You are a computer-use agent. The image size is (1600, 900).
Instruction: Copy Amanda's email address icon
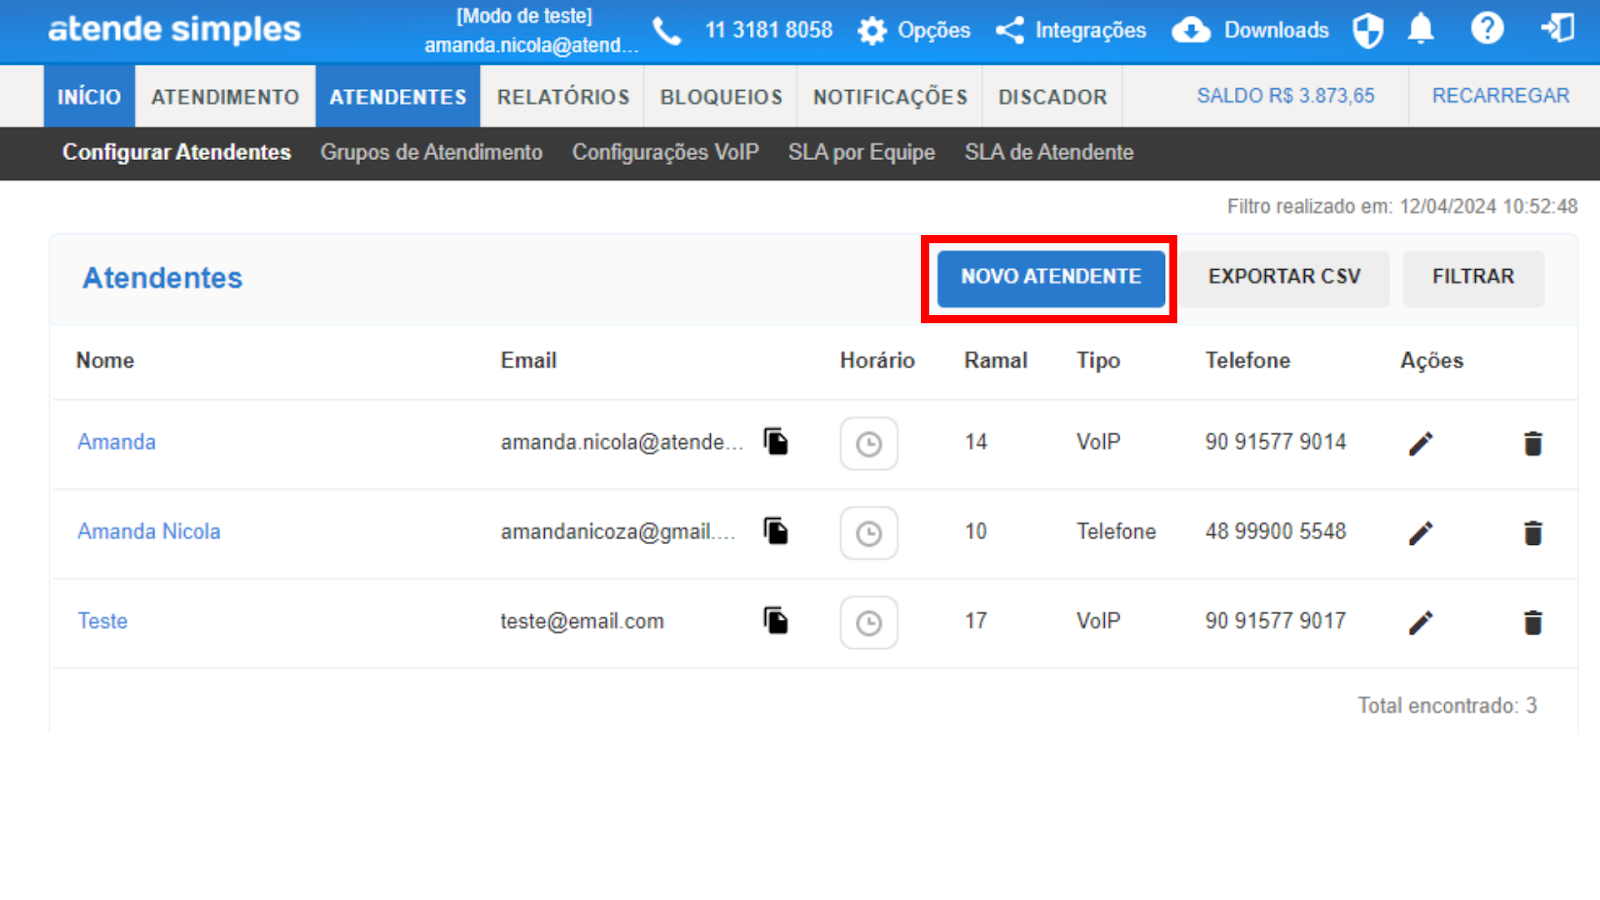tap(776, 441)
